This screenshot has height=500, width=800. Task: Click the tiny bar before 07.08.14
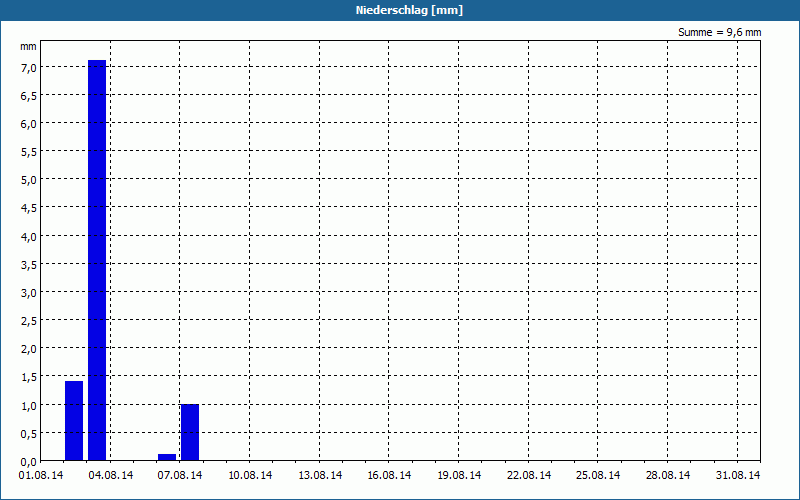167,457
